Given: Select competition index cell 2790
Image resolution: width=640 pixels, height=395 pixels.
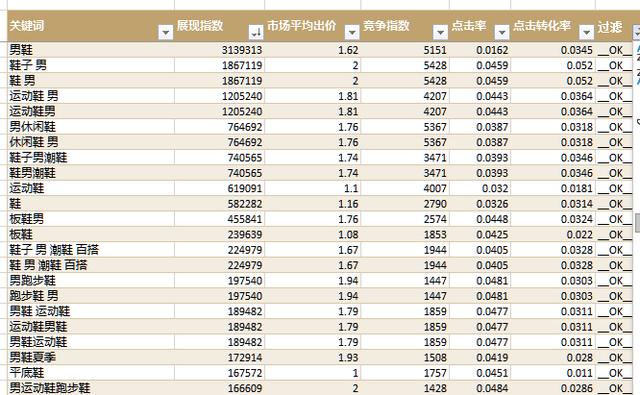Looking at the screenshot, I should click(405, 203).
